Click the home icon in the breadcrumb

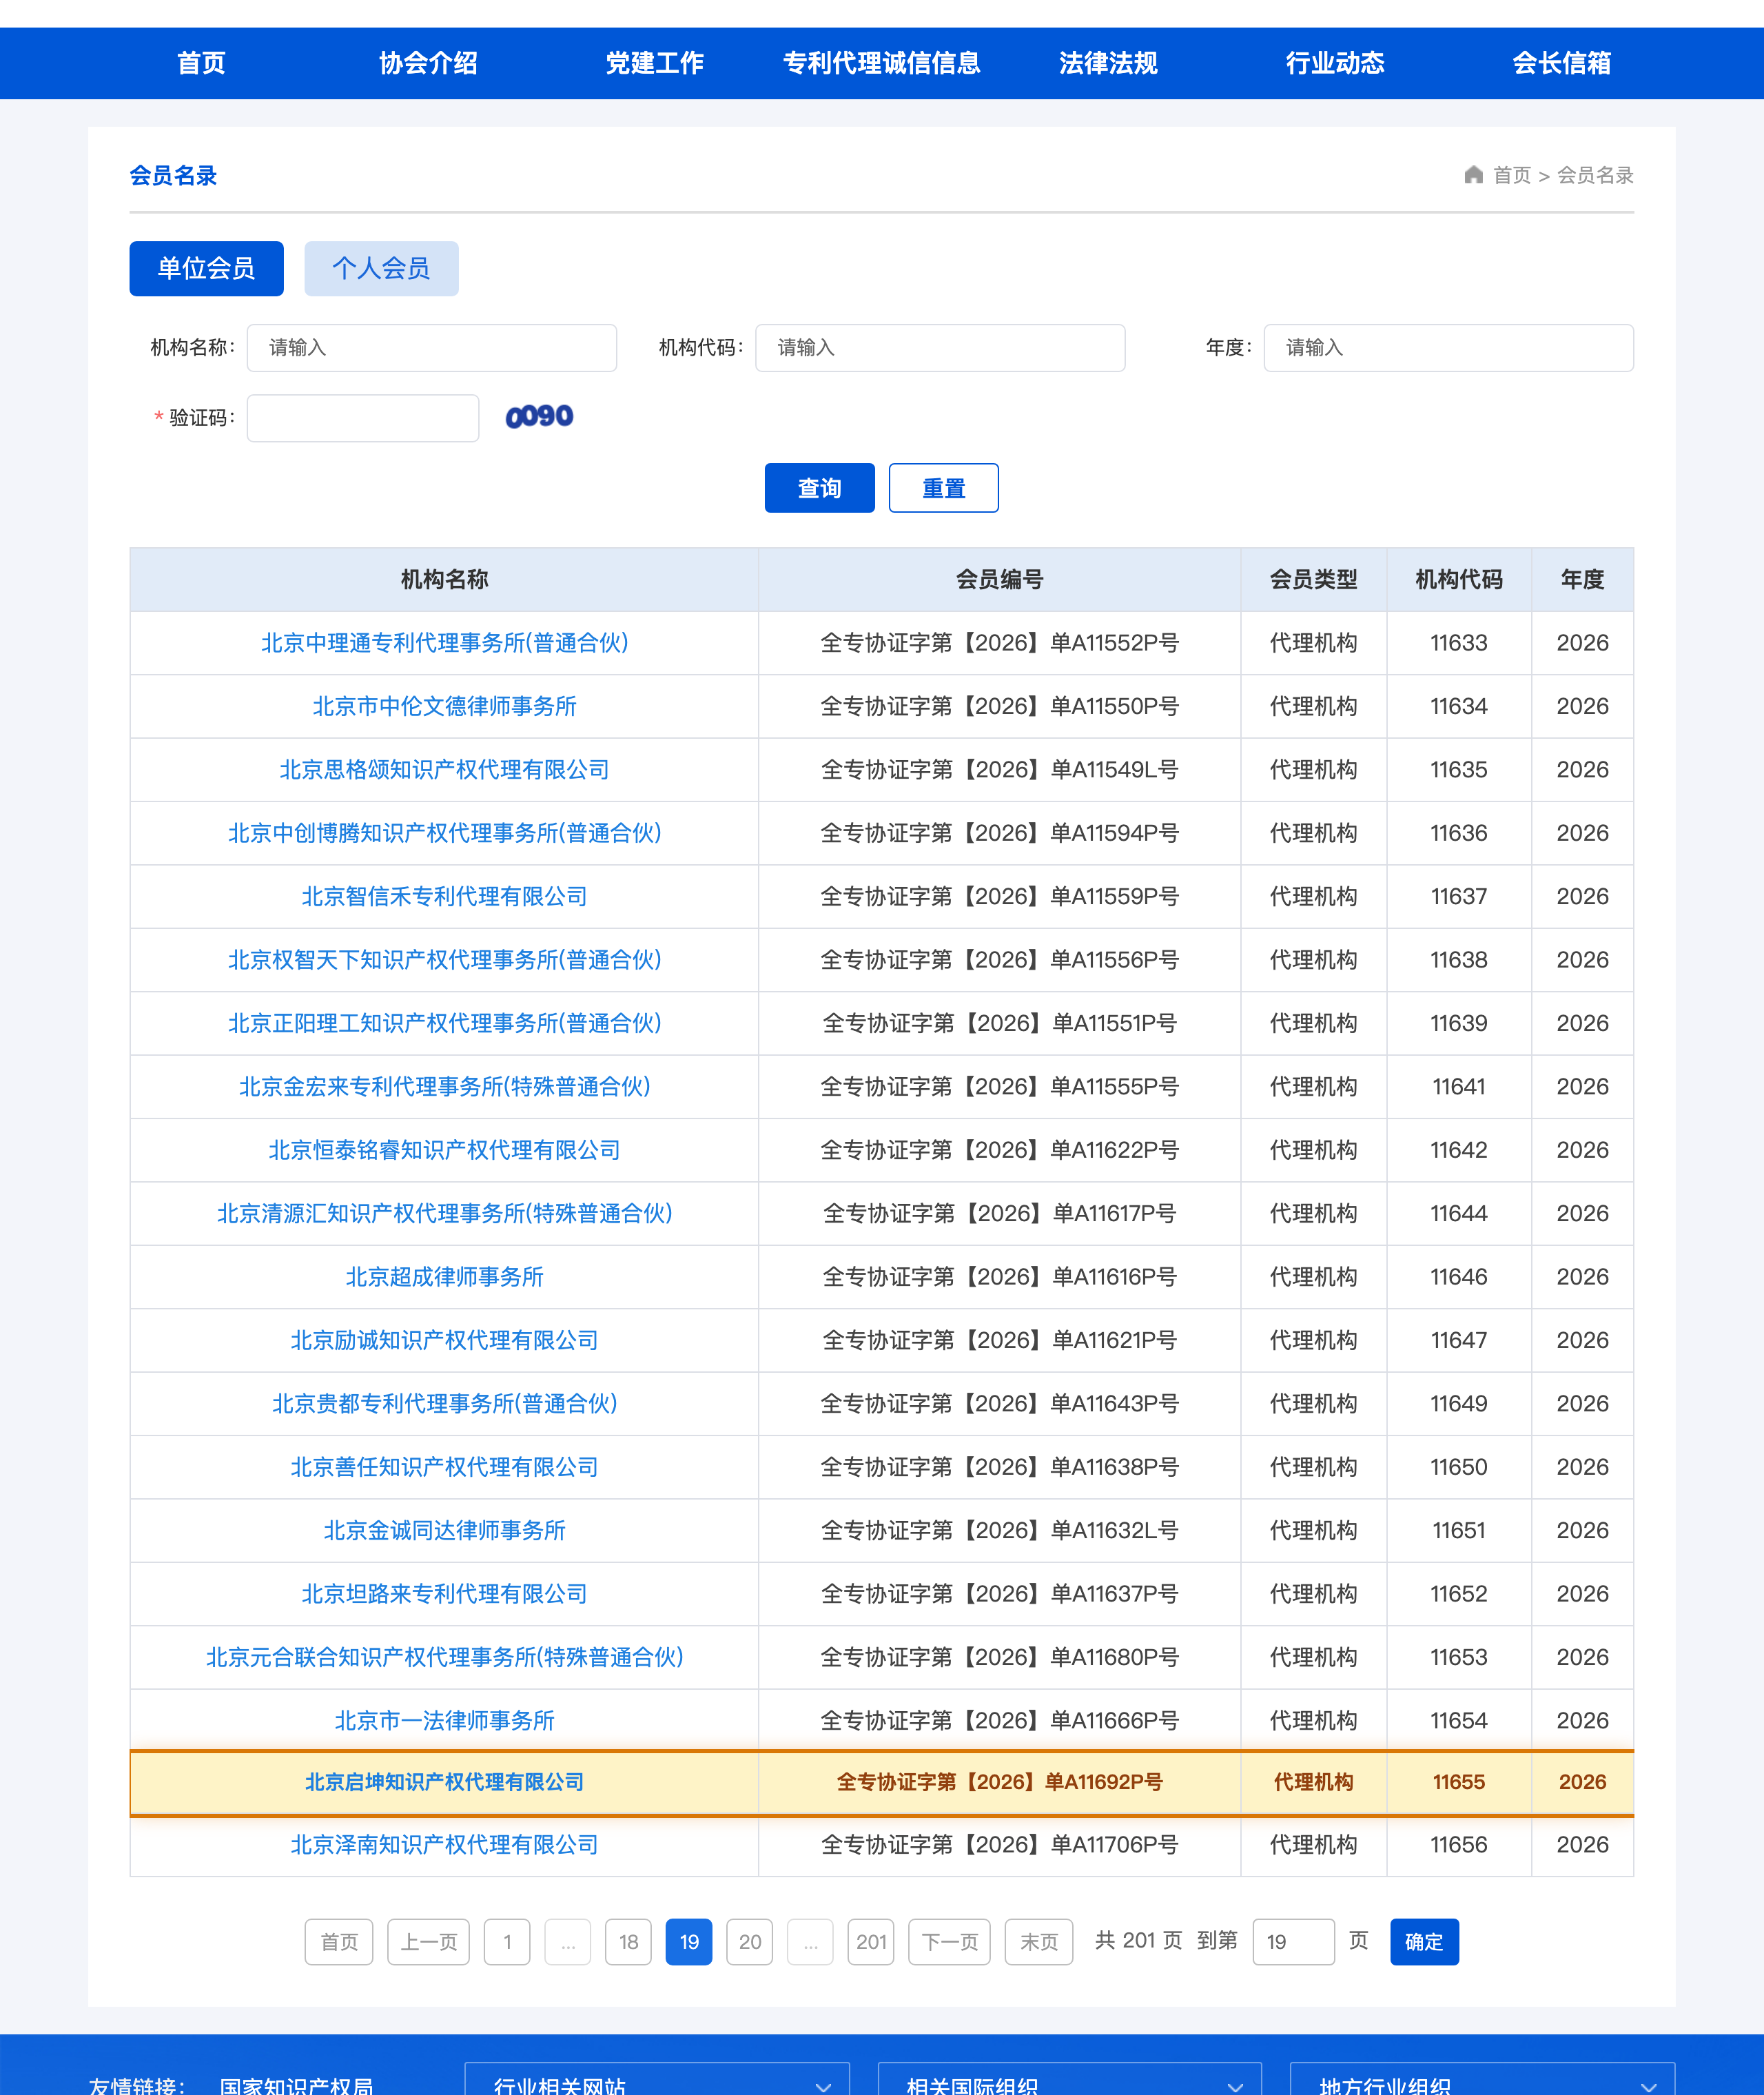1473,175
